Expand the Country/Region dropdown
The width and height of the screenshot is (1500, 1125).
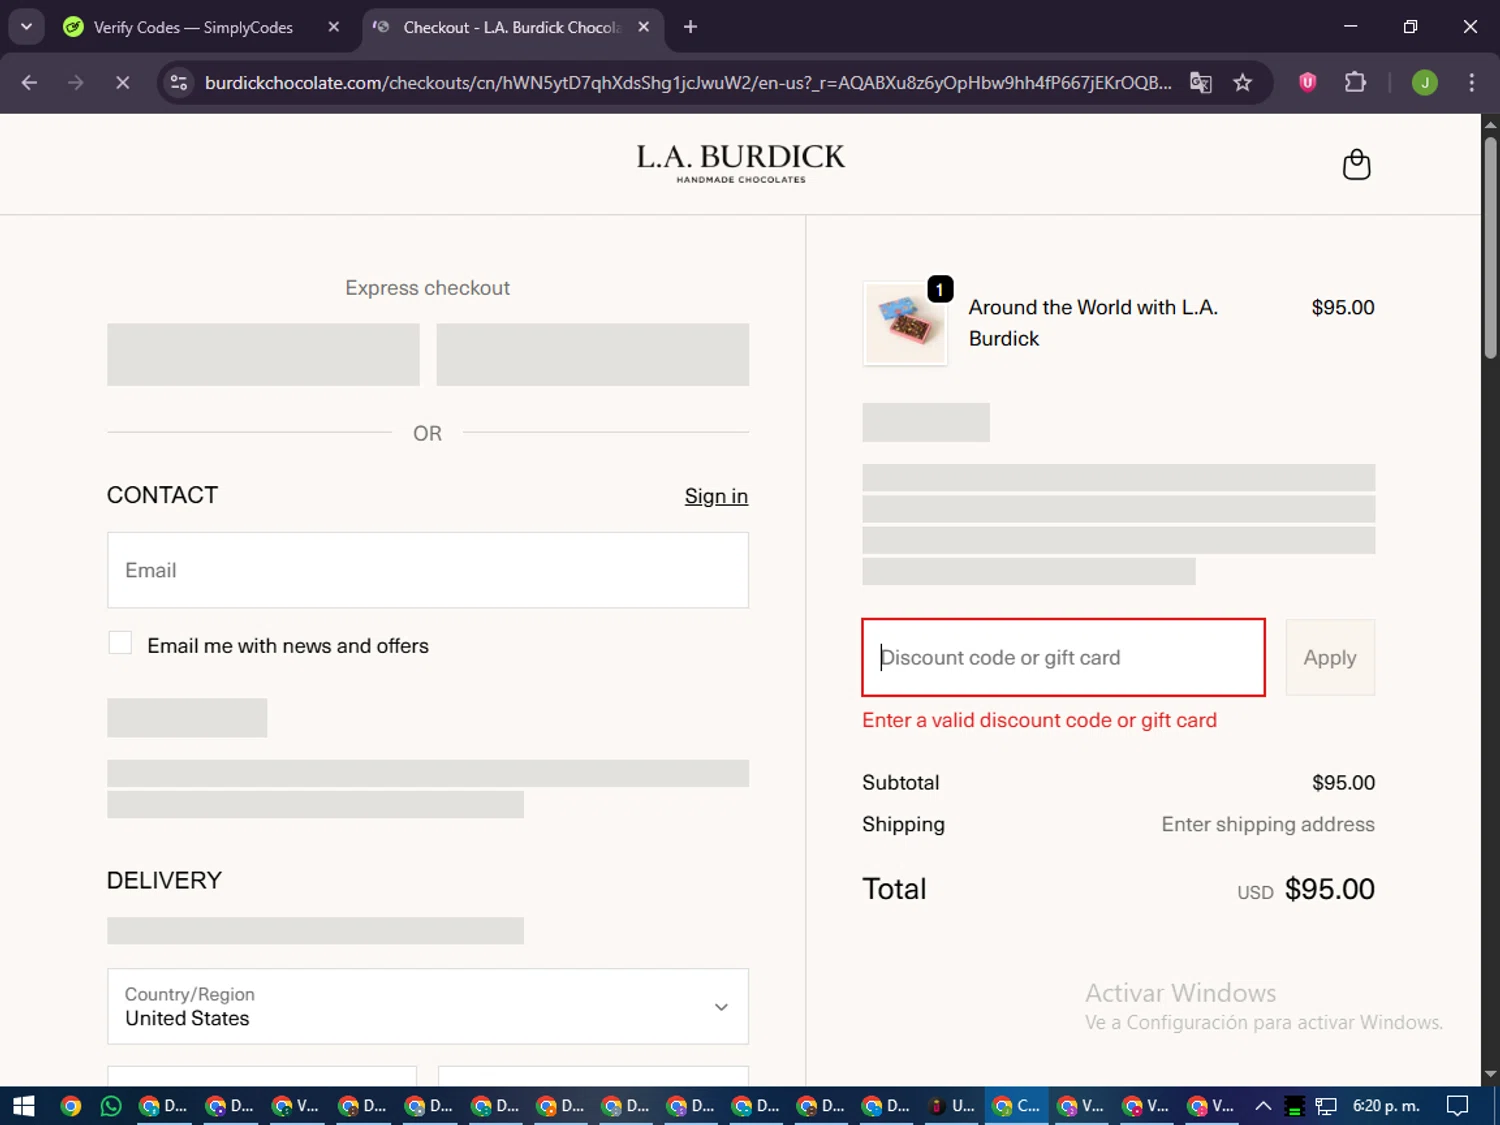coord(428,1006)
